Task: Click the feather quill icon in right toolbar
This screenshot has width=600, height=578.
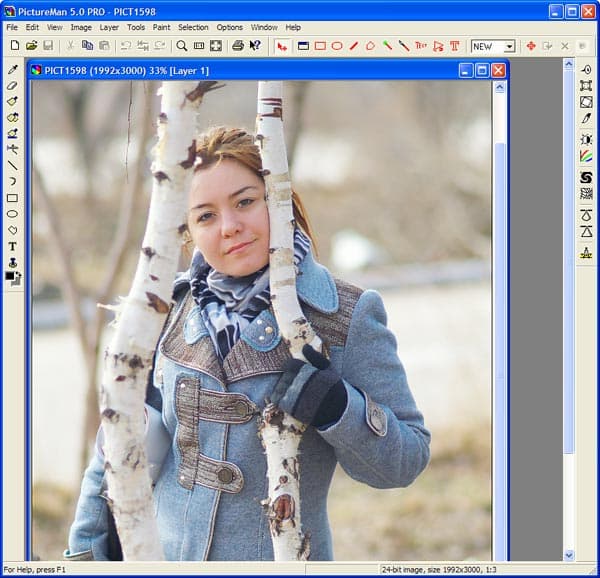Action: tap(586, 118)
